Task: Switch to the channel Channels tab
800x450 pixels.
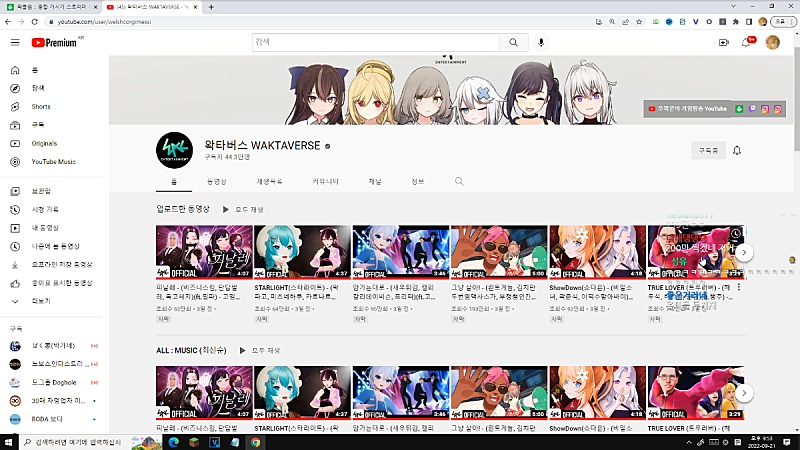Action: (375, 182)
